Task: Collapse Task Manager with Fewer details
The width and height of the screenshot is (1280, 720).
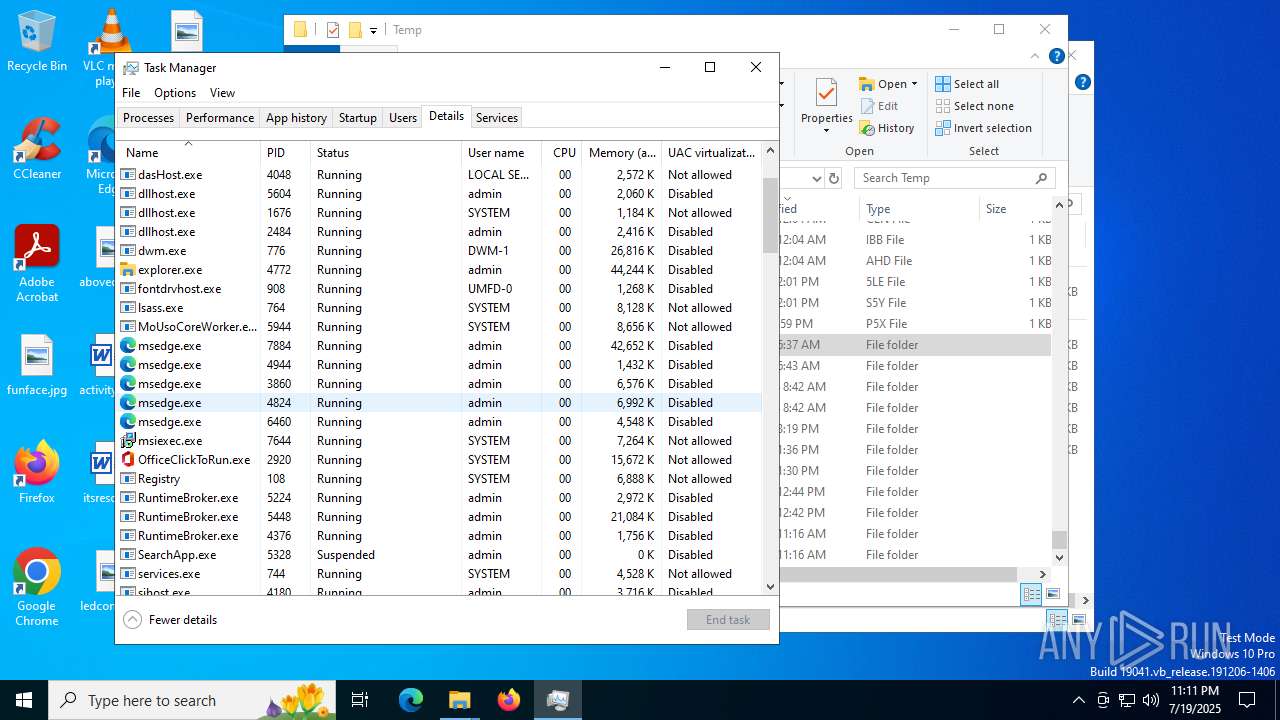Action: (170, 620)
